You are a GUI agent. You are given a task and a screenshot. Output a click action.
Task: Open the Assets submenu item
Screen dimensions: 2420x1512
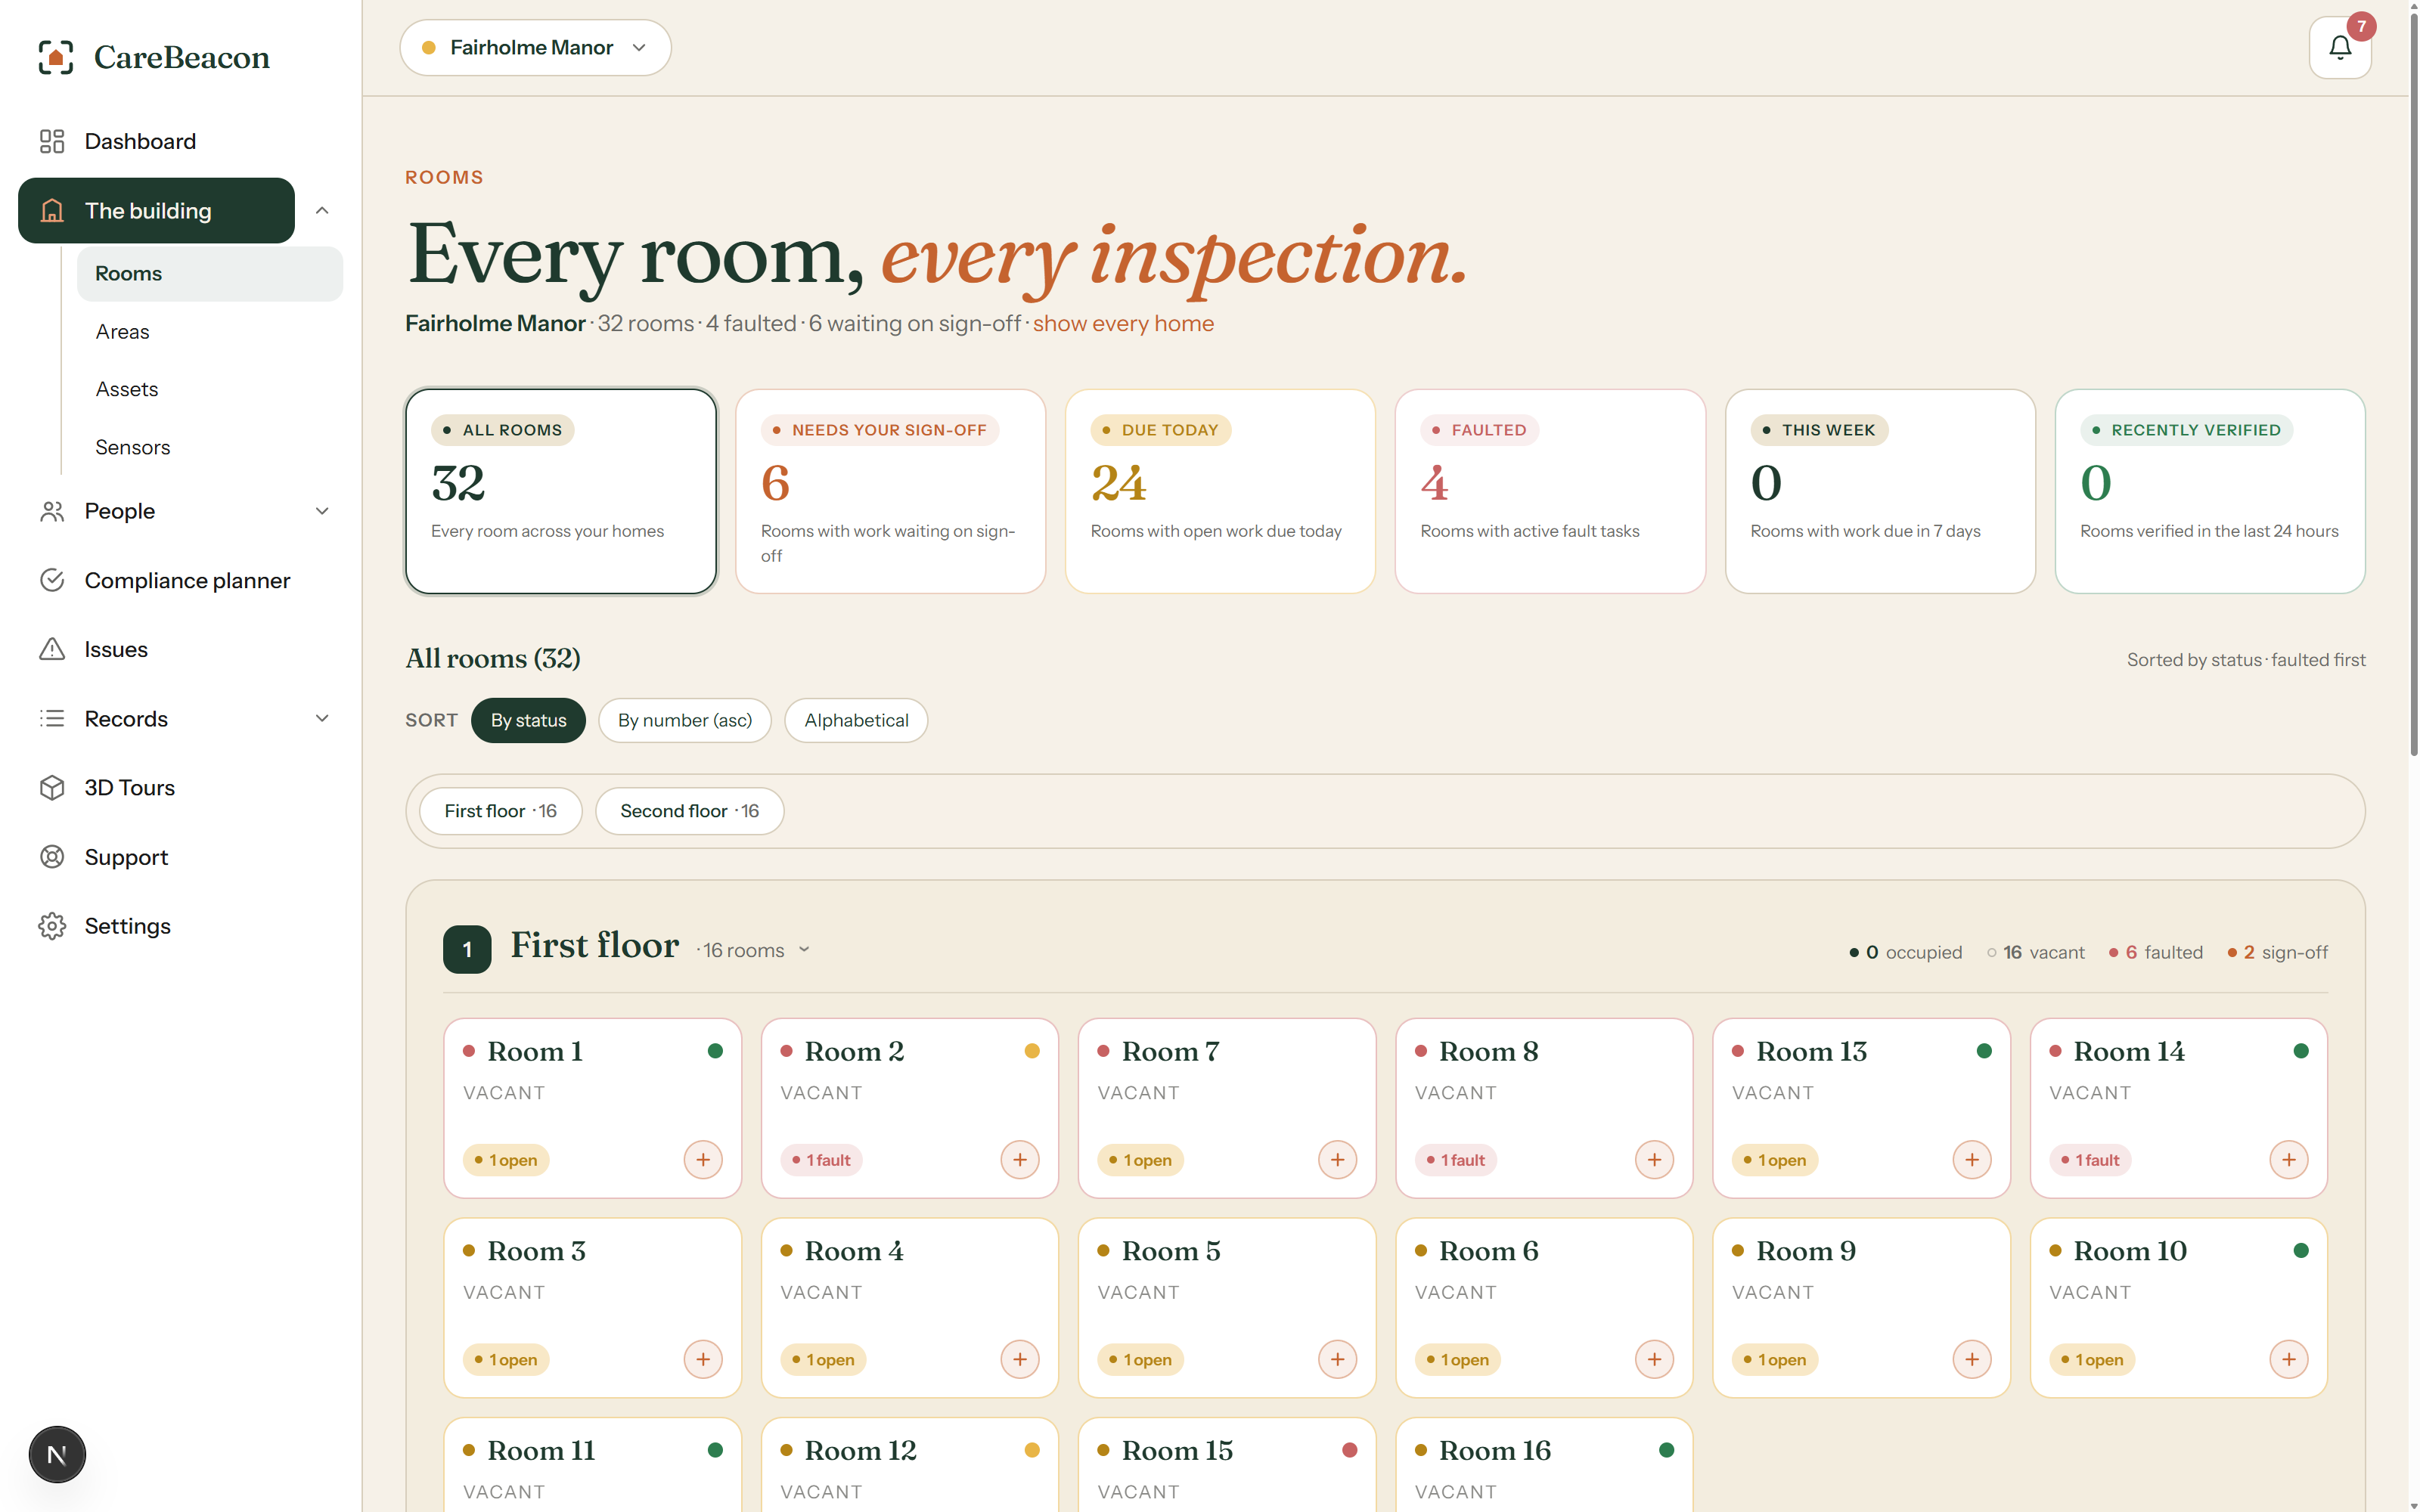[x=210, y=389]
